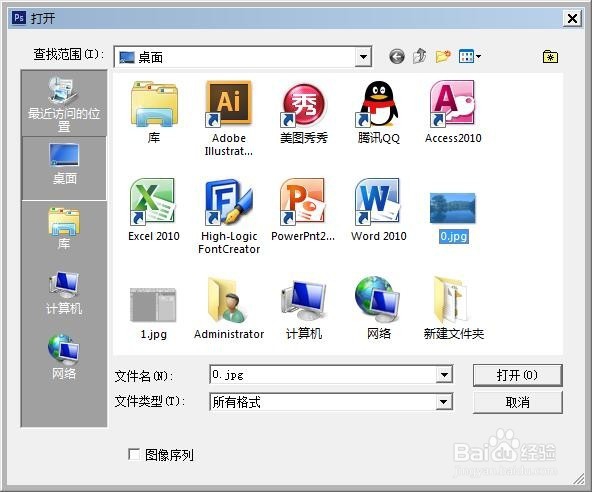Image resolution: width=592 pixels, height=492 pixels.
Task: Expand the 文件类型 format dropdown
Action: point(444,402)
